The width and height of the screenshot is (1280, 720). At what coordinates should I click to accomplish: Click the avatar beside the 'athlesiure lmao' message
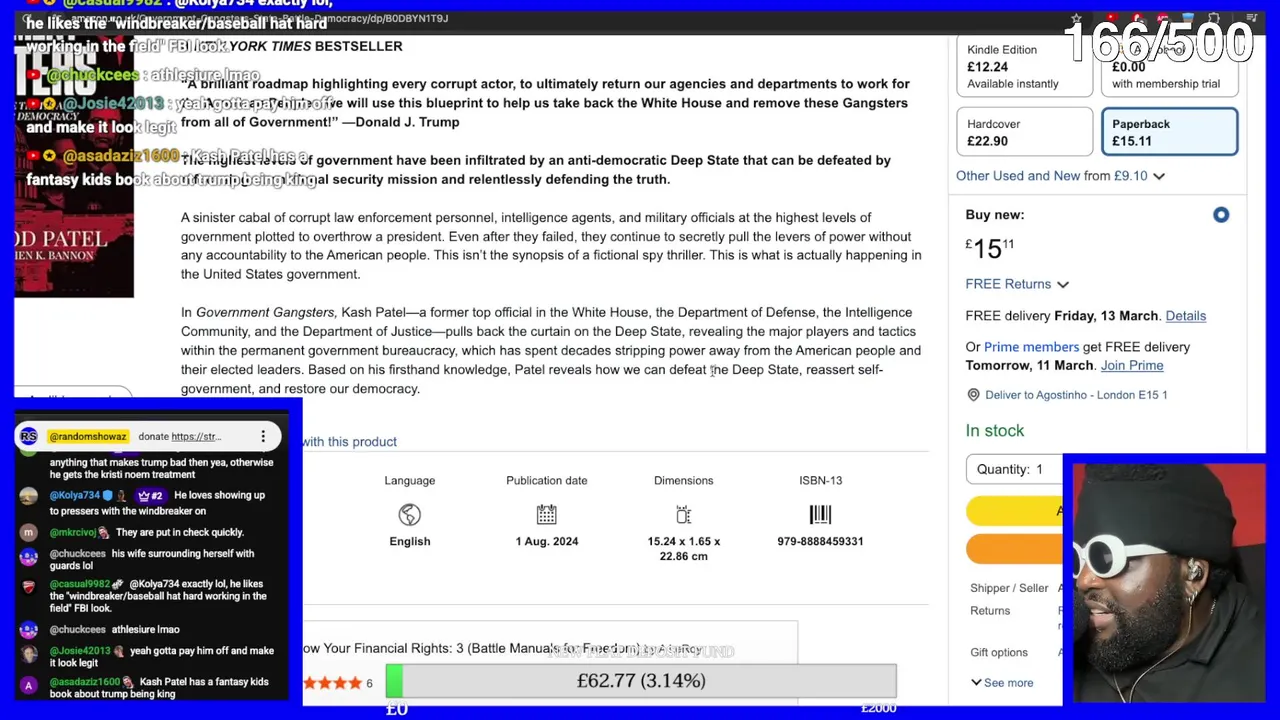click(28, 630)
